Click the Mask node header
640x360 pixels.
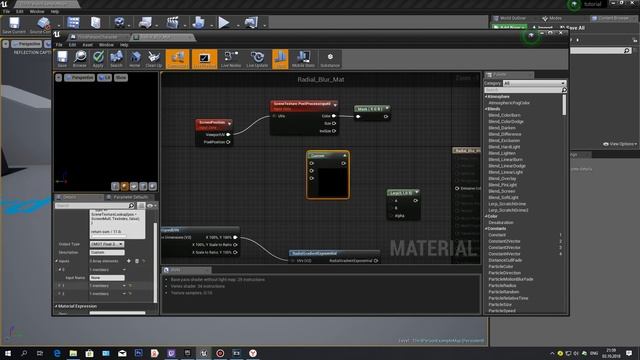click(x=372, y=109)
